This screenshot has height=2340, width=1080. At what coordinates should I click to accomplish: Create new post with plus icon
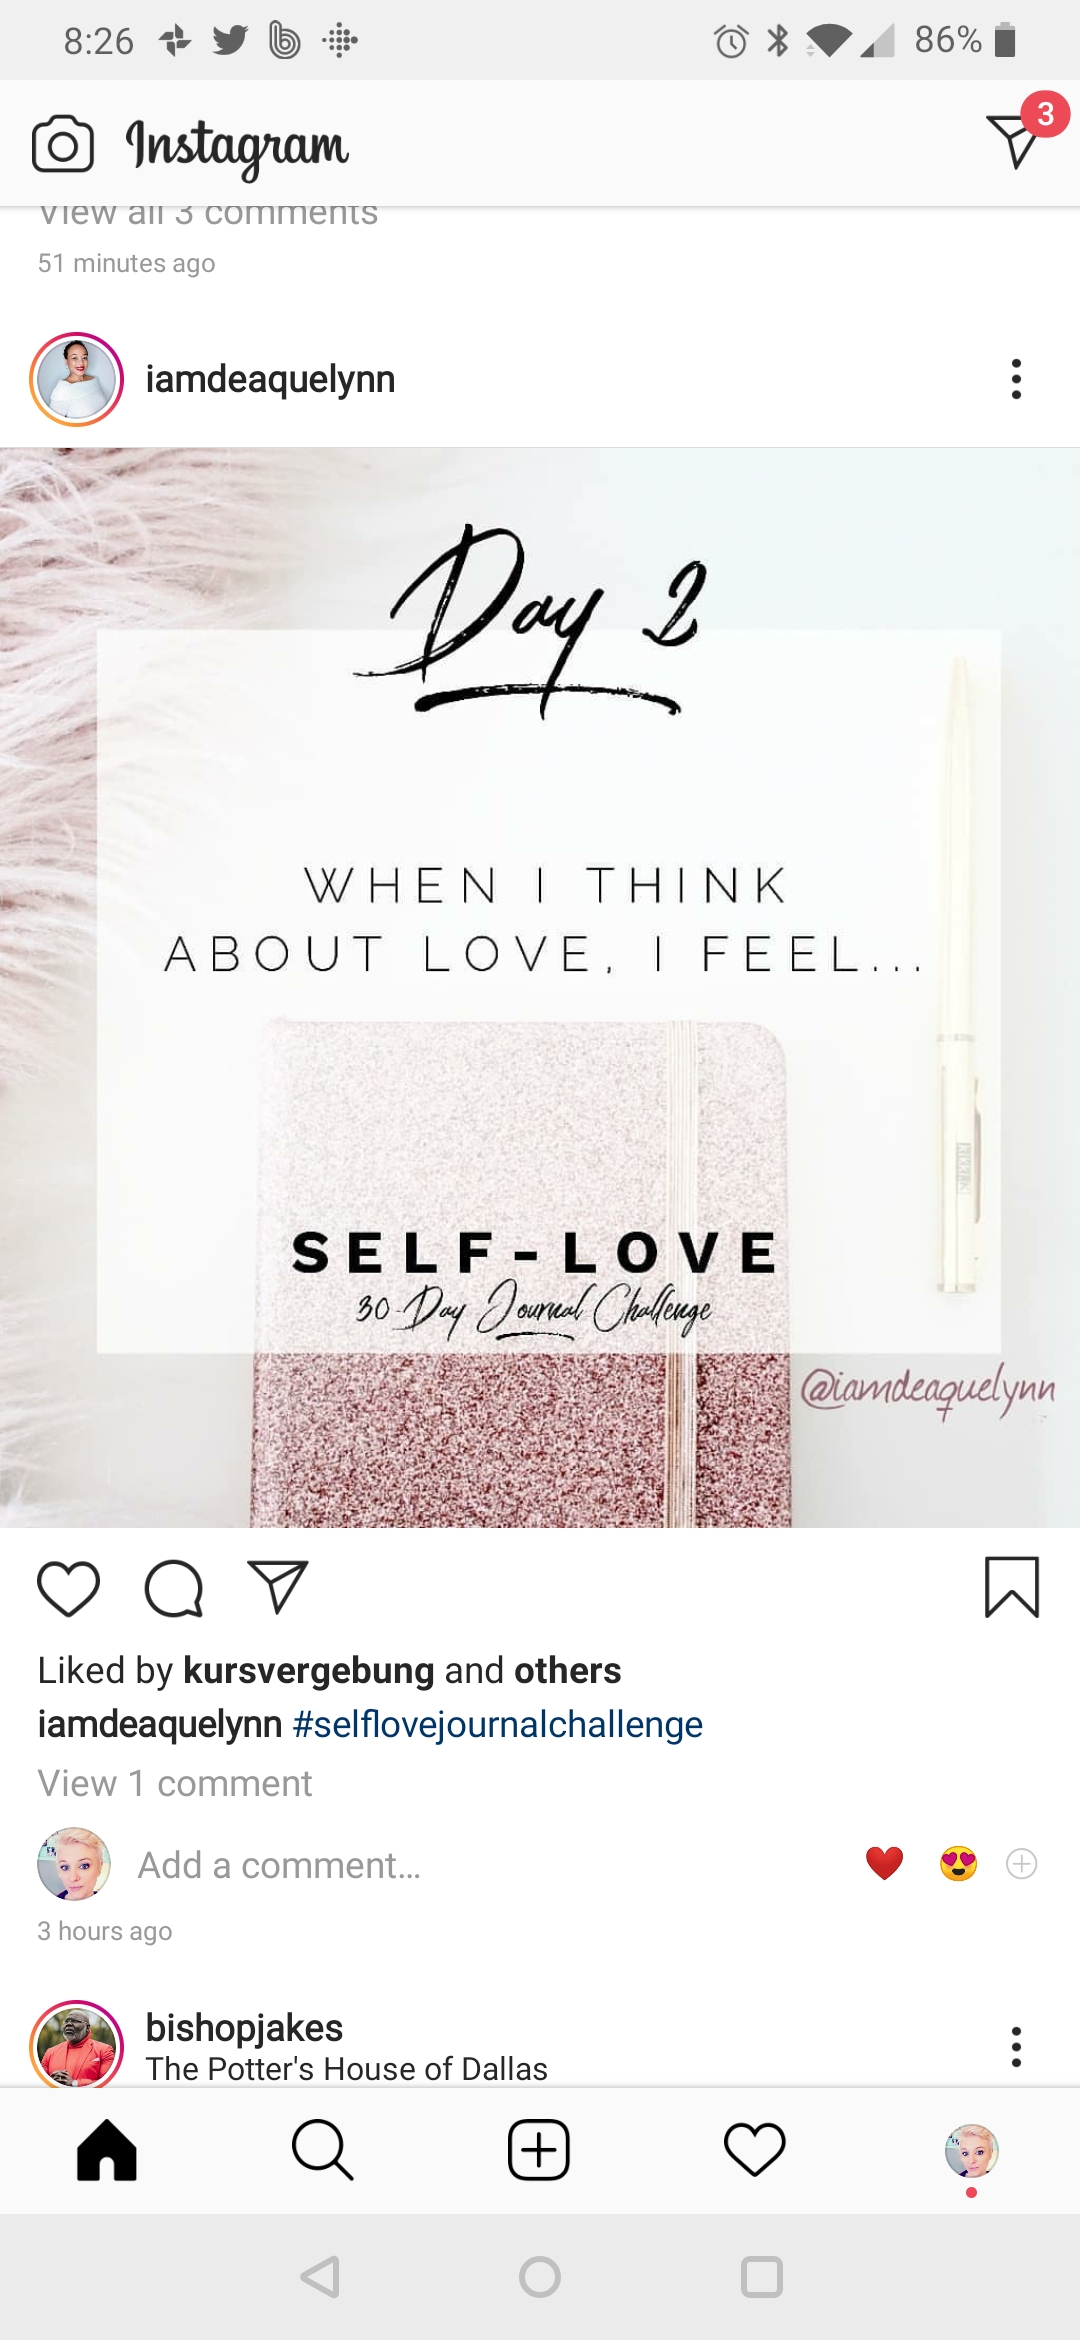click(x=539, y=2150)
